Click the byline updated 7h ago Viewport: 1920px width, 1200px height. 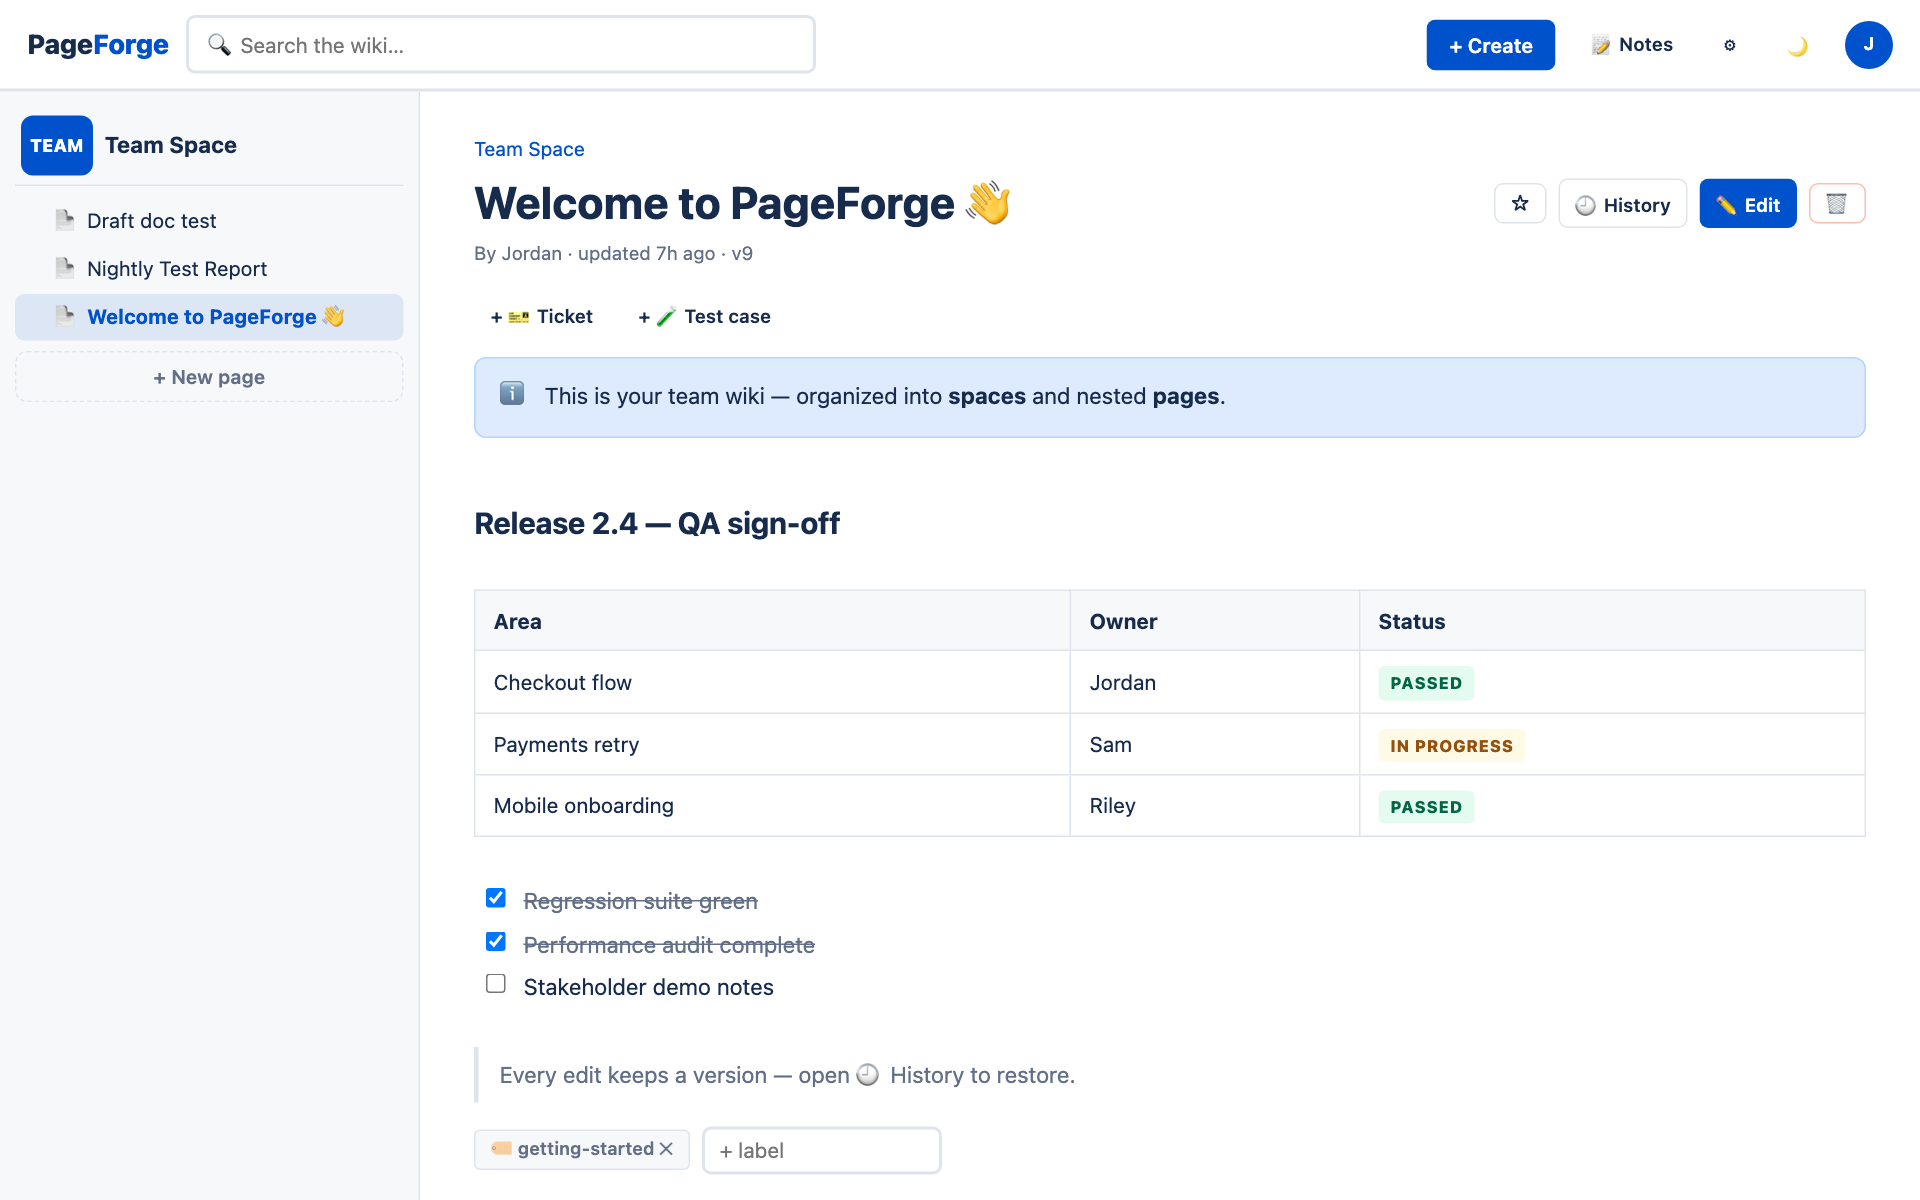646,254
